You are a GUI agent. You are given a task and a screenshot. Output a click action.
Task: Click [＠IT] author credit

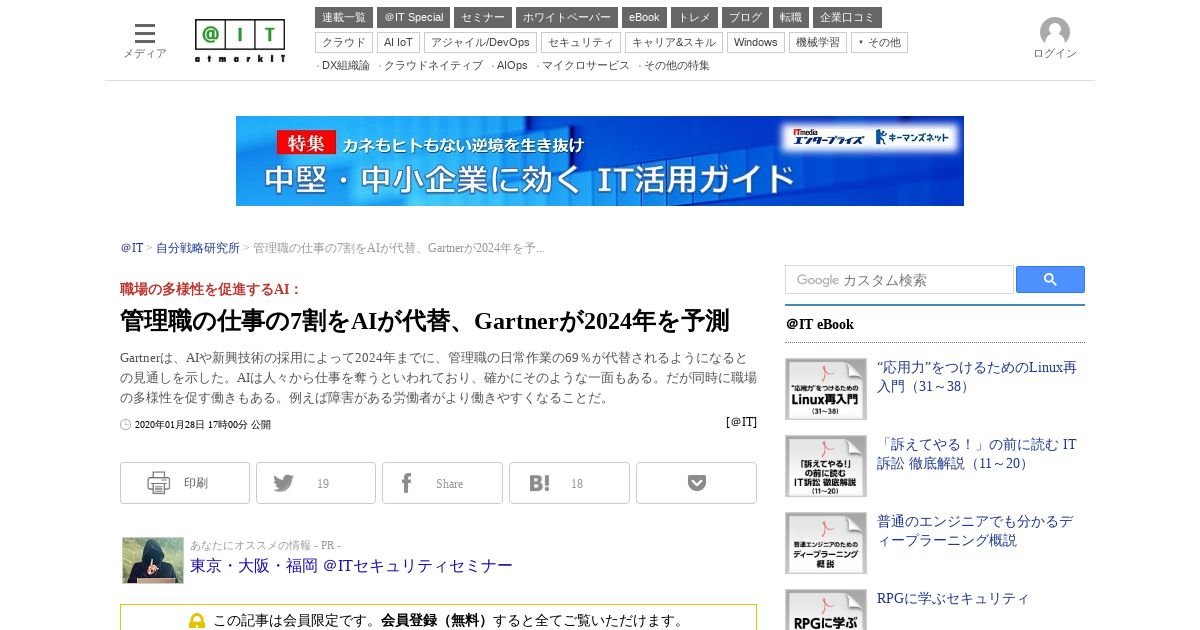coord(741,422)
